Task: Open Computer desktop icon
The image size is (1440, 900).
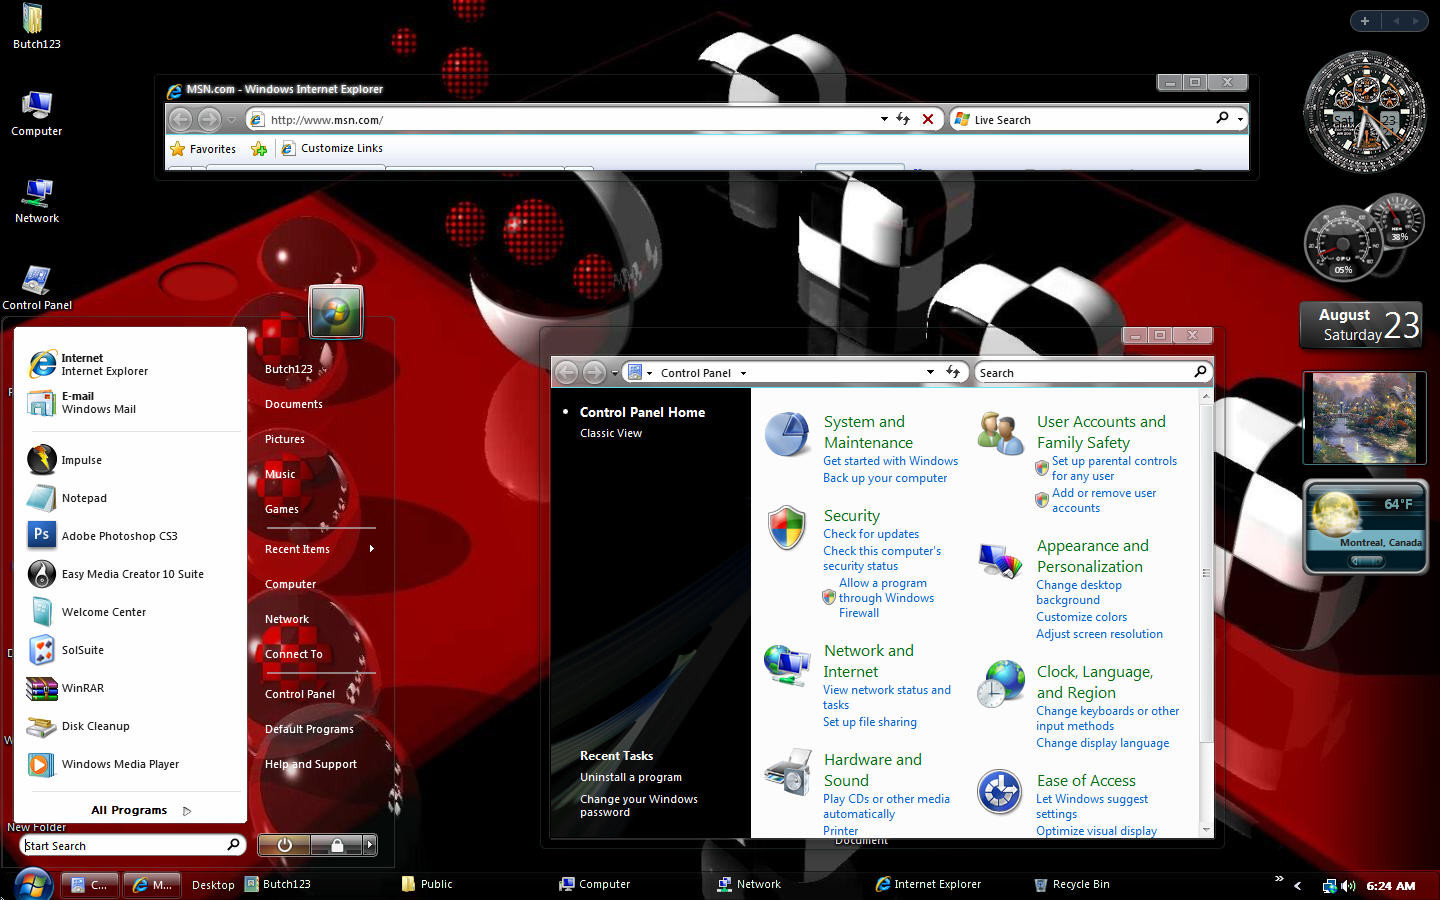Action: tap(36, 114)
